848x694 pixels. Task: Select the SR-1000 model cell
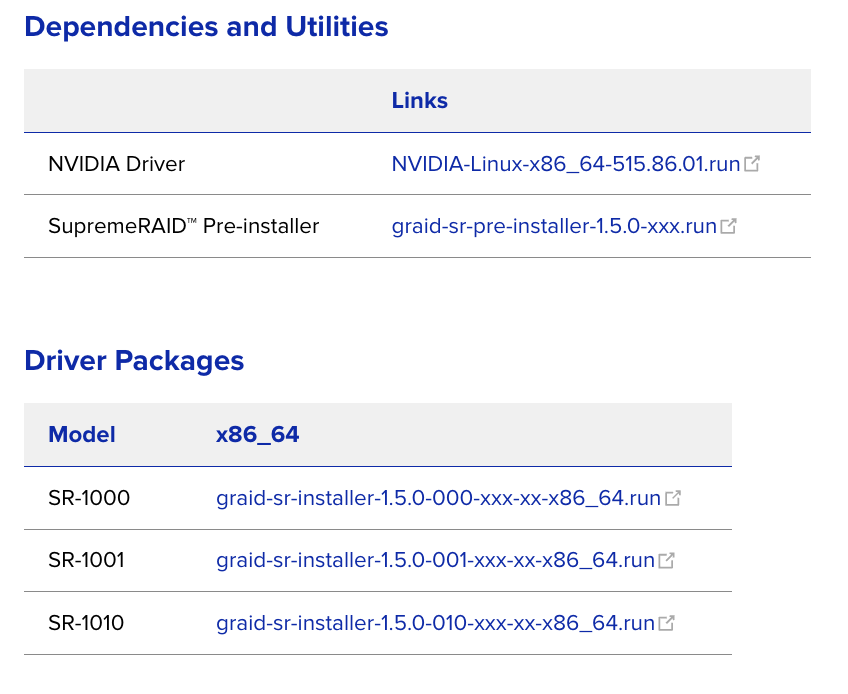89,498
